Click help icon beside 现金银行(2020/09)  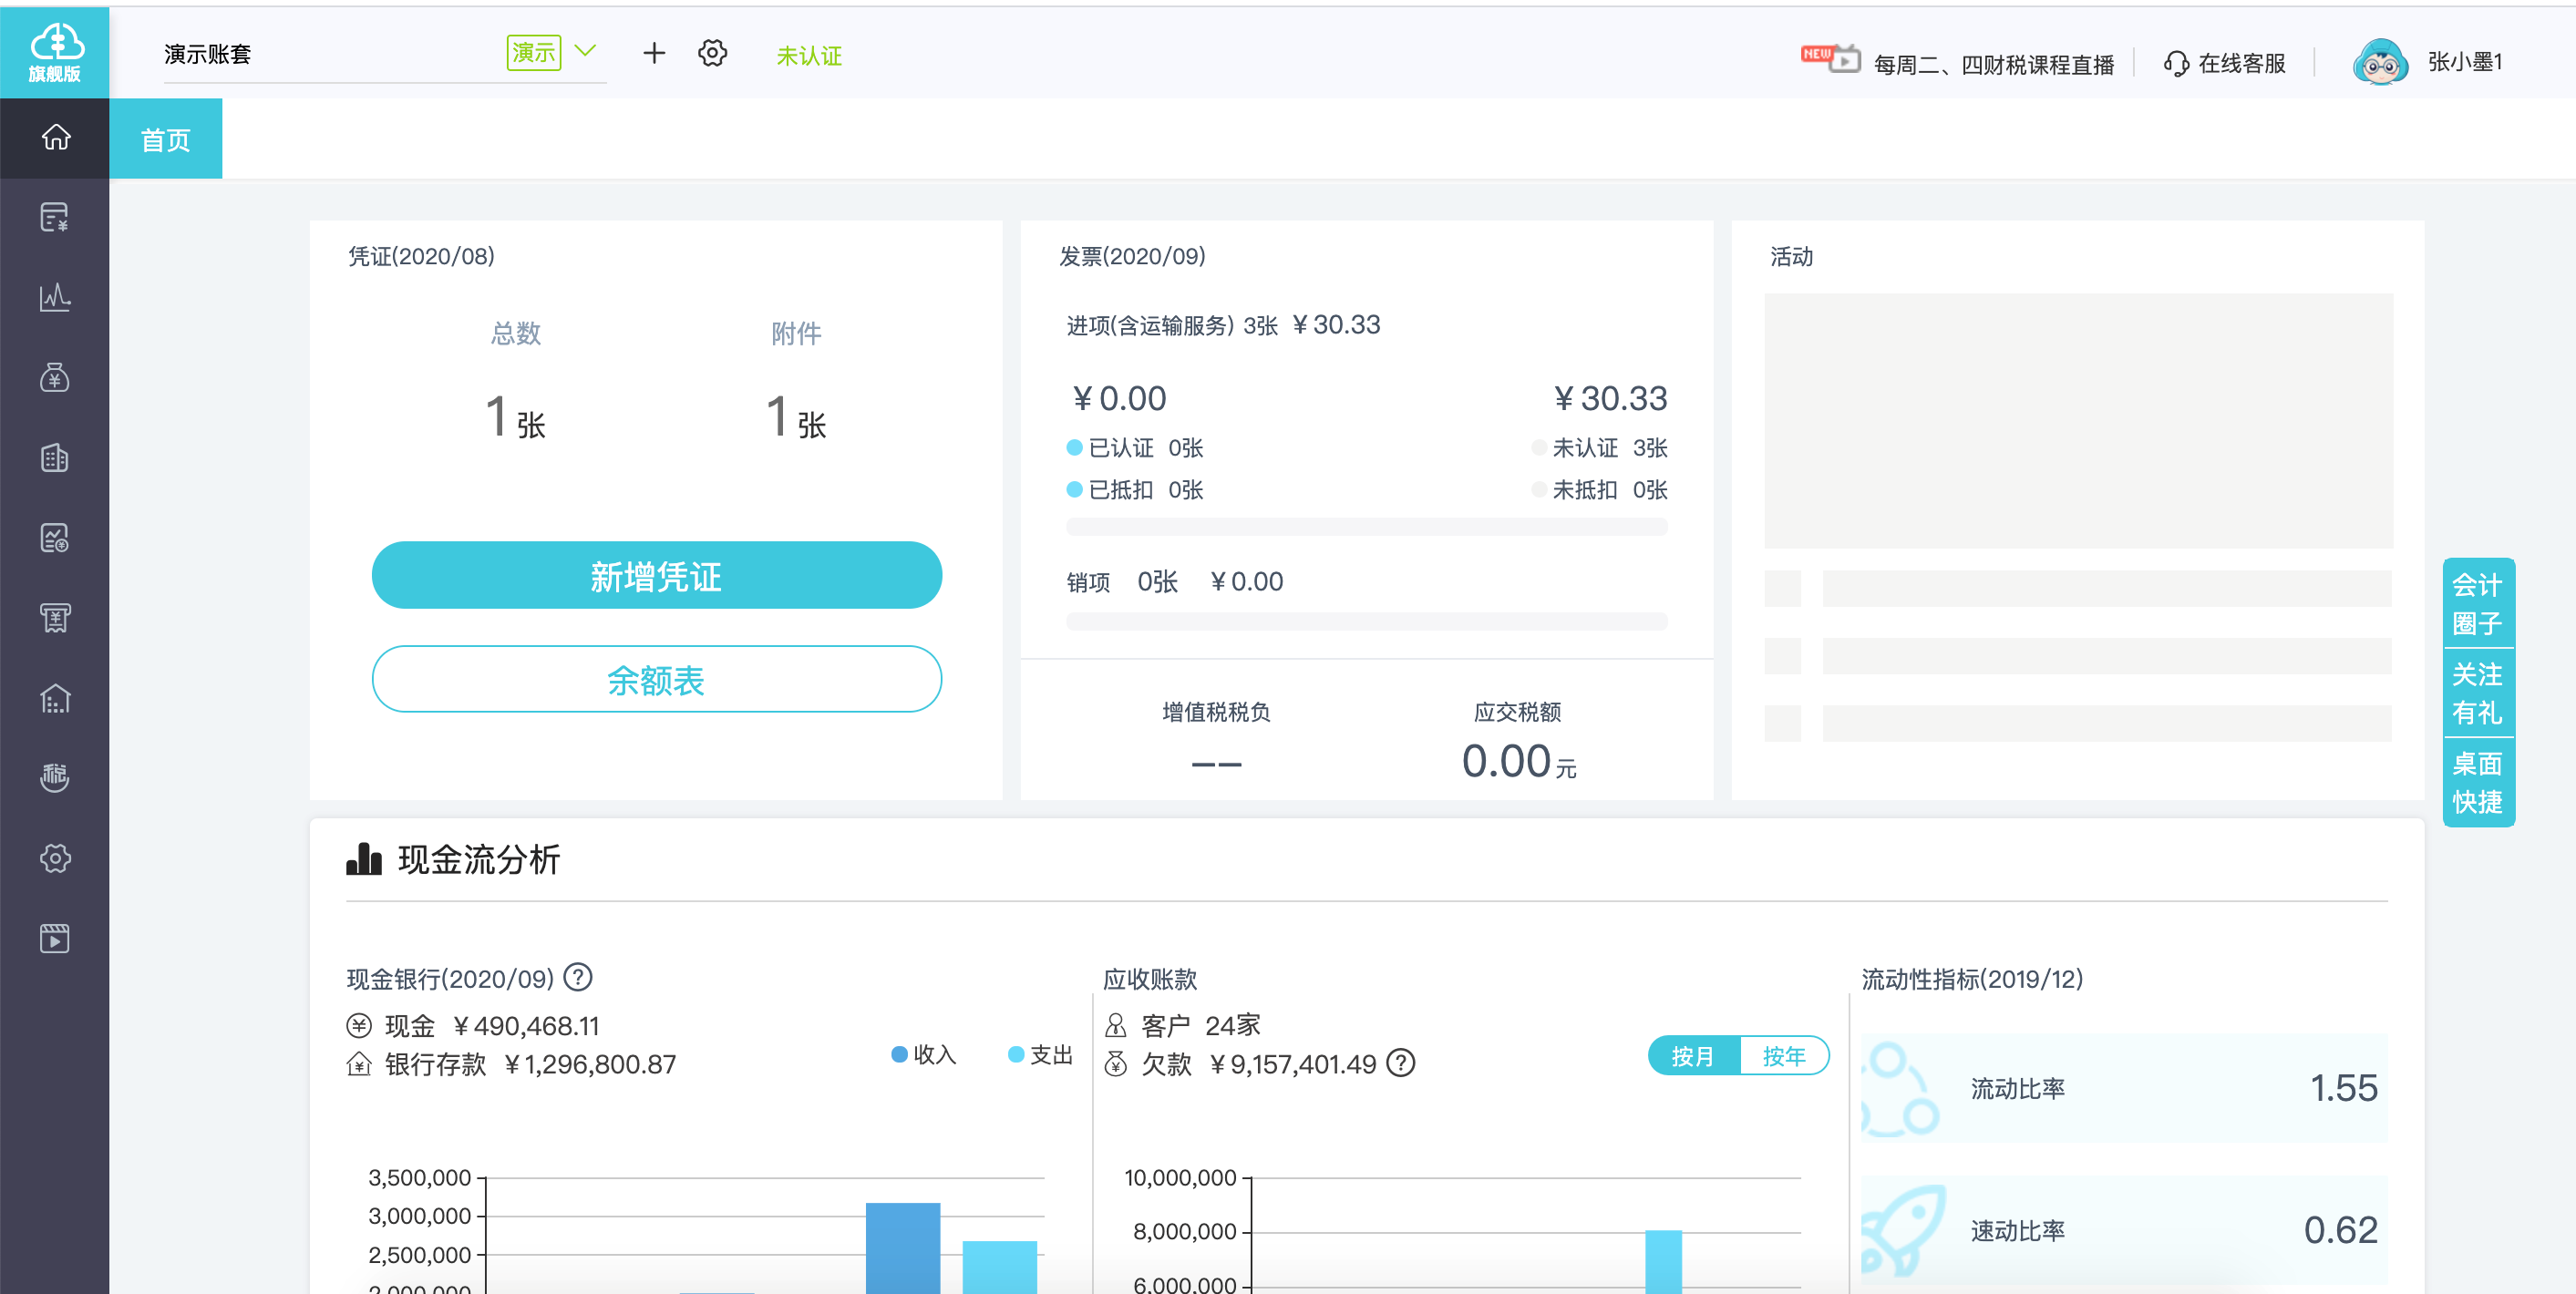click(578, 977)
